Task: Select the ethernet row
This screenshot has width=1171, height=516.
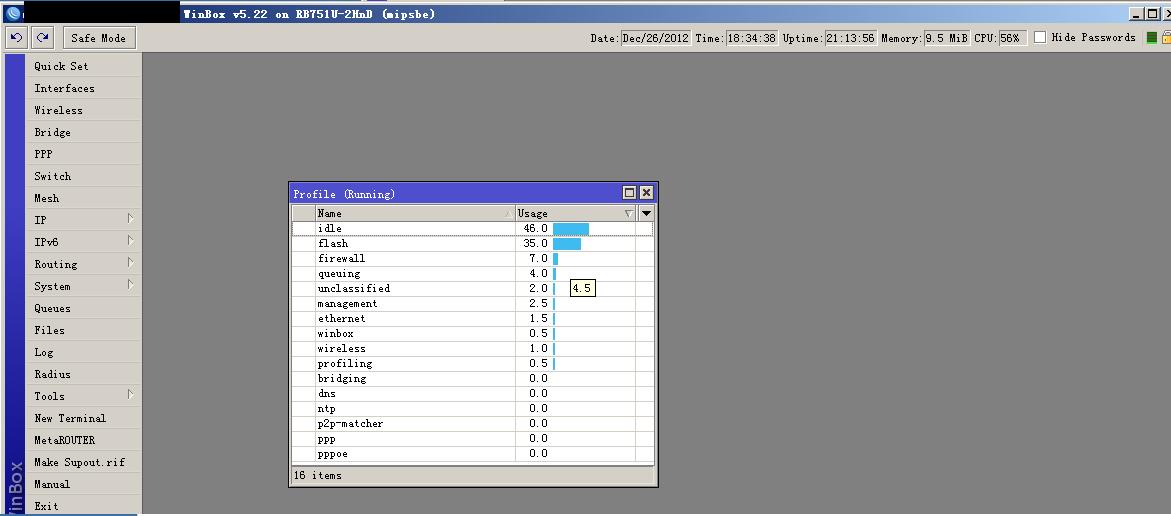Action: pyautogui.click(x=473, y=318)
